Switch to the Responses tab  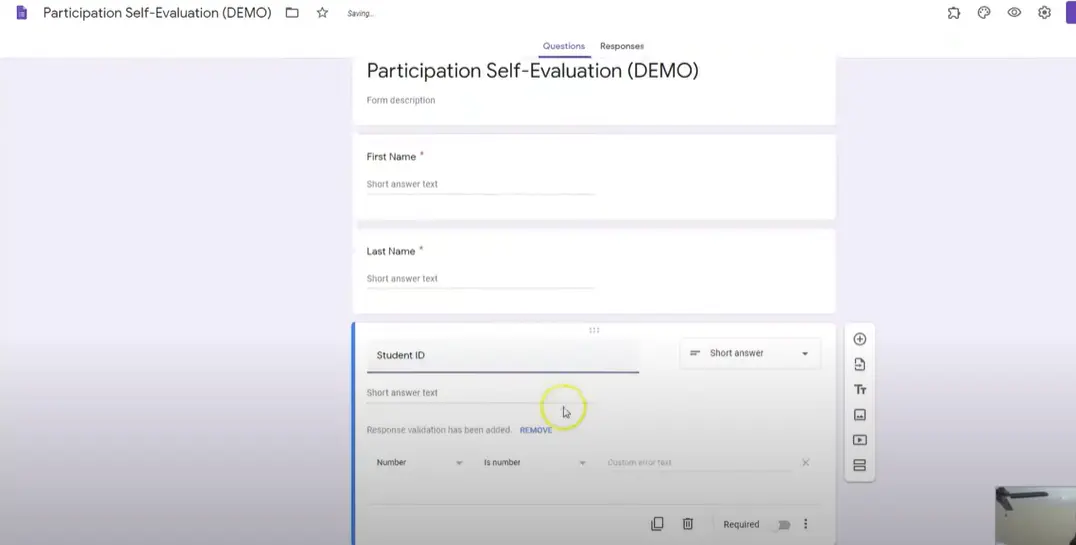(x=622, y=46)
